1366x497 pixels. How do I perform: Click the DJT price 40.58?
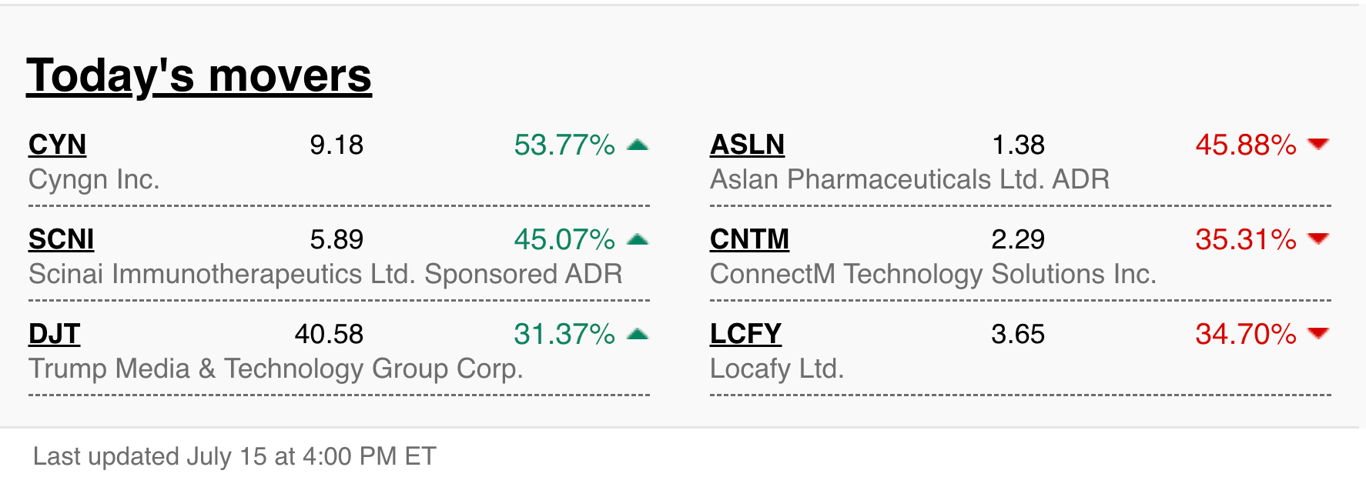point(329,334)
